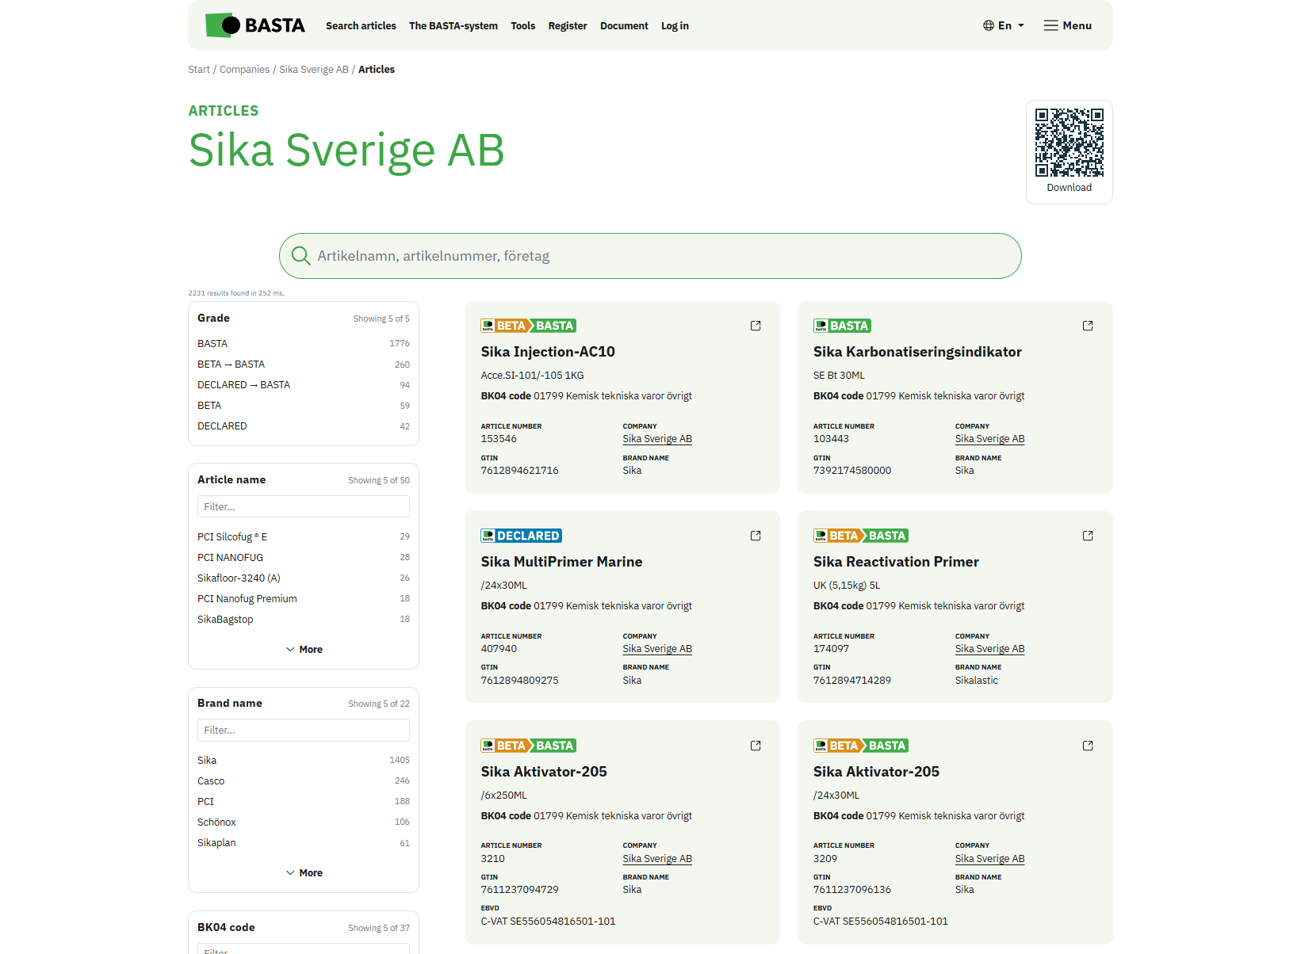Screen dimensions: 1300x954
Task: Open The BASTA-system menu item
Action: point(453,26)
